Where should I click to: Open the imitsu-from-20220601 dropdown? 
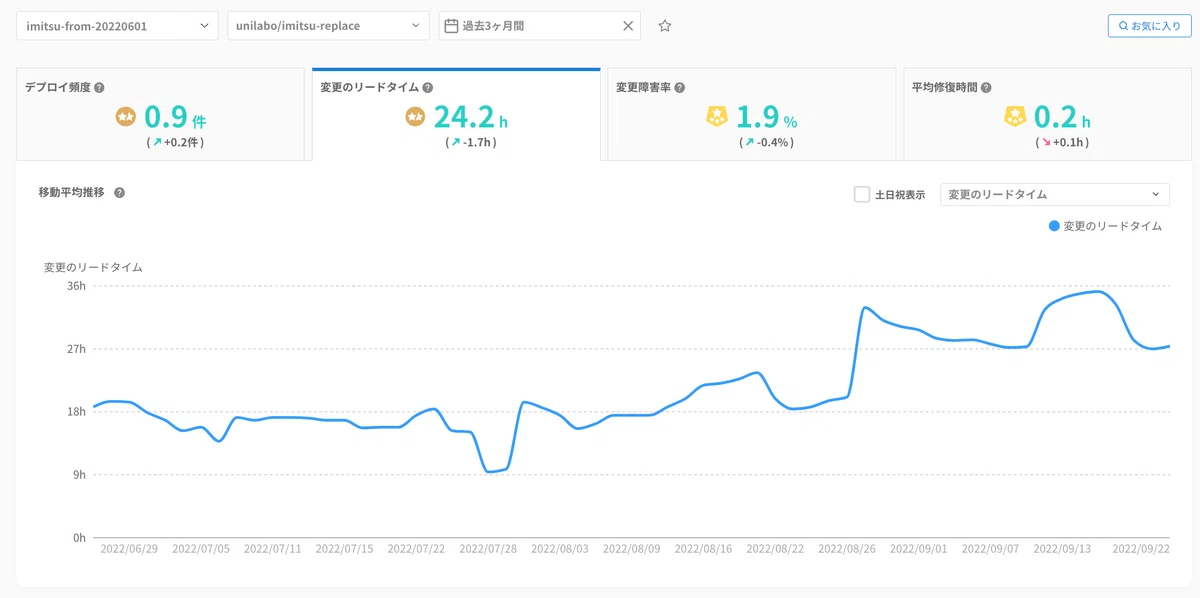click(117, 26)
